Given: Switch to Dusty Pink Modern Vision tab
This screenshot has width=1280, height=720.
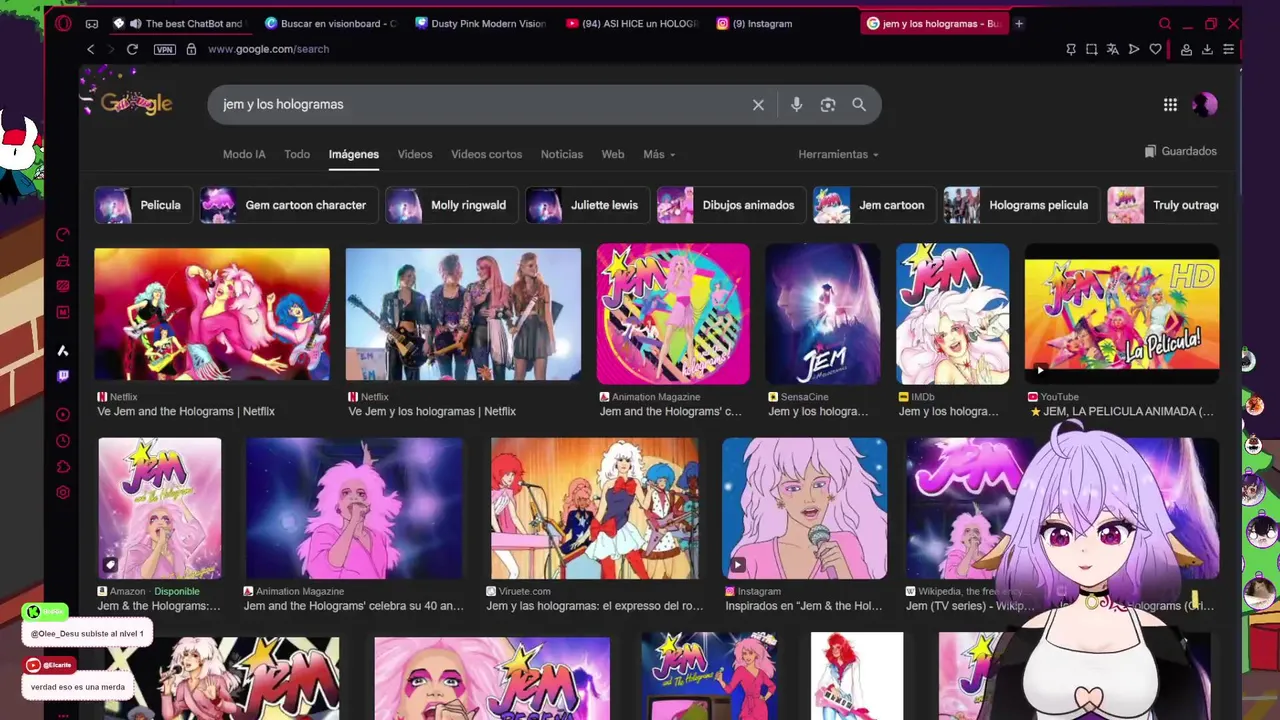Looking at the screenshot, I should [x=482, y=23].
